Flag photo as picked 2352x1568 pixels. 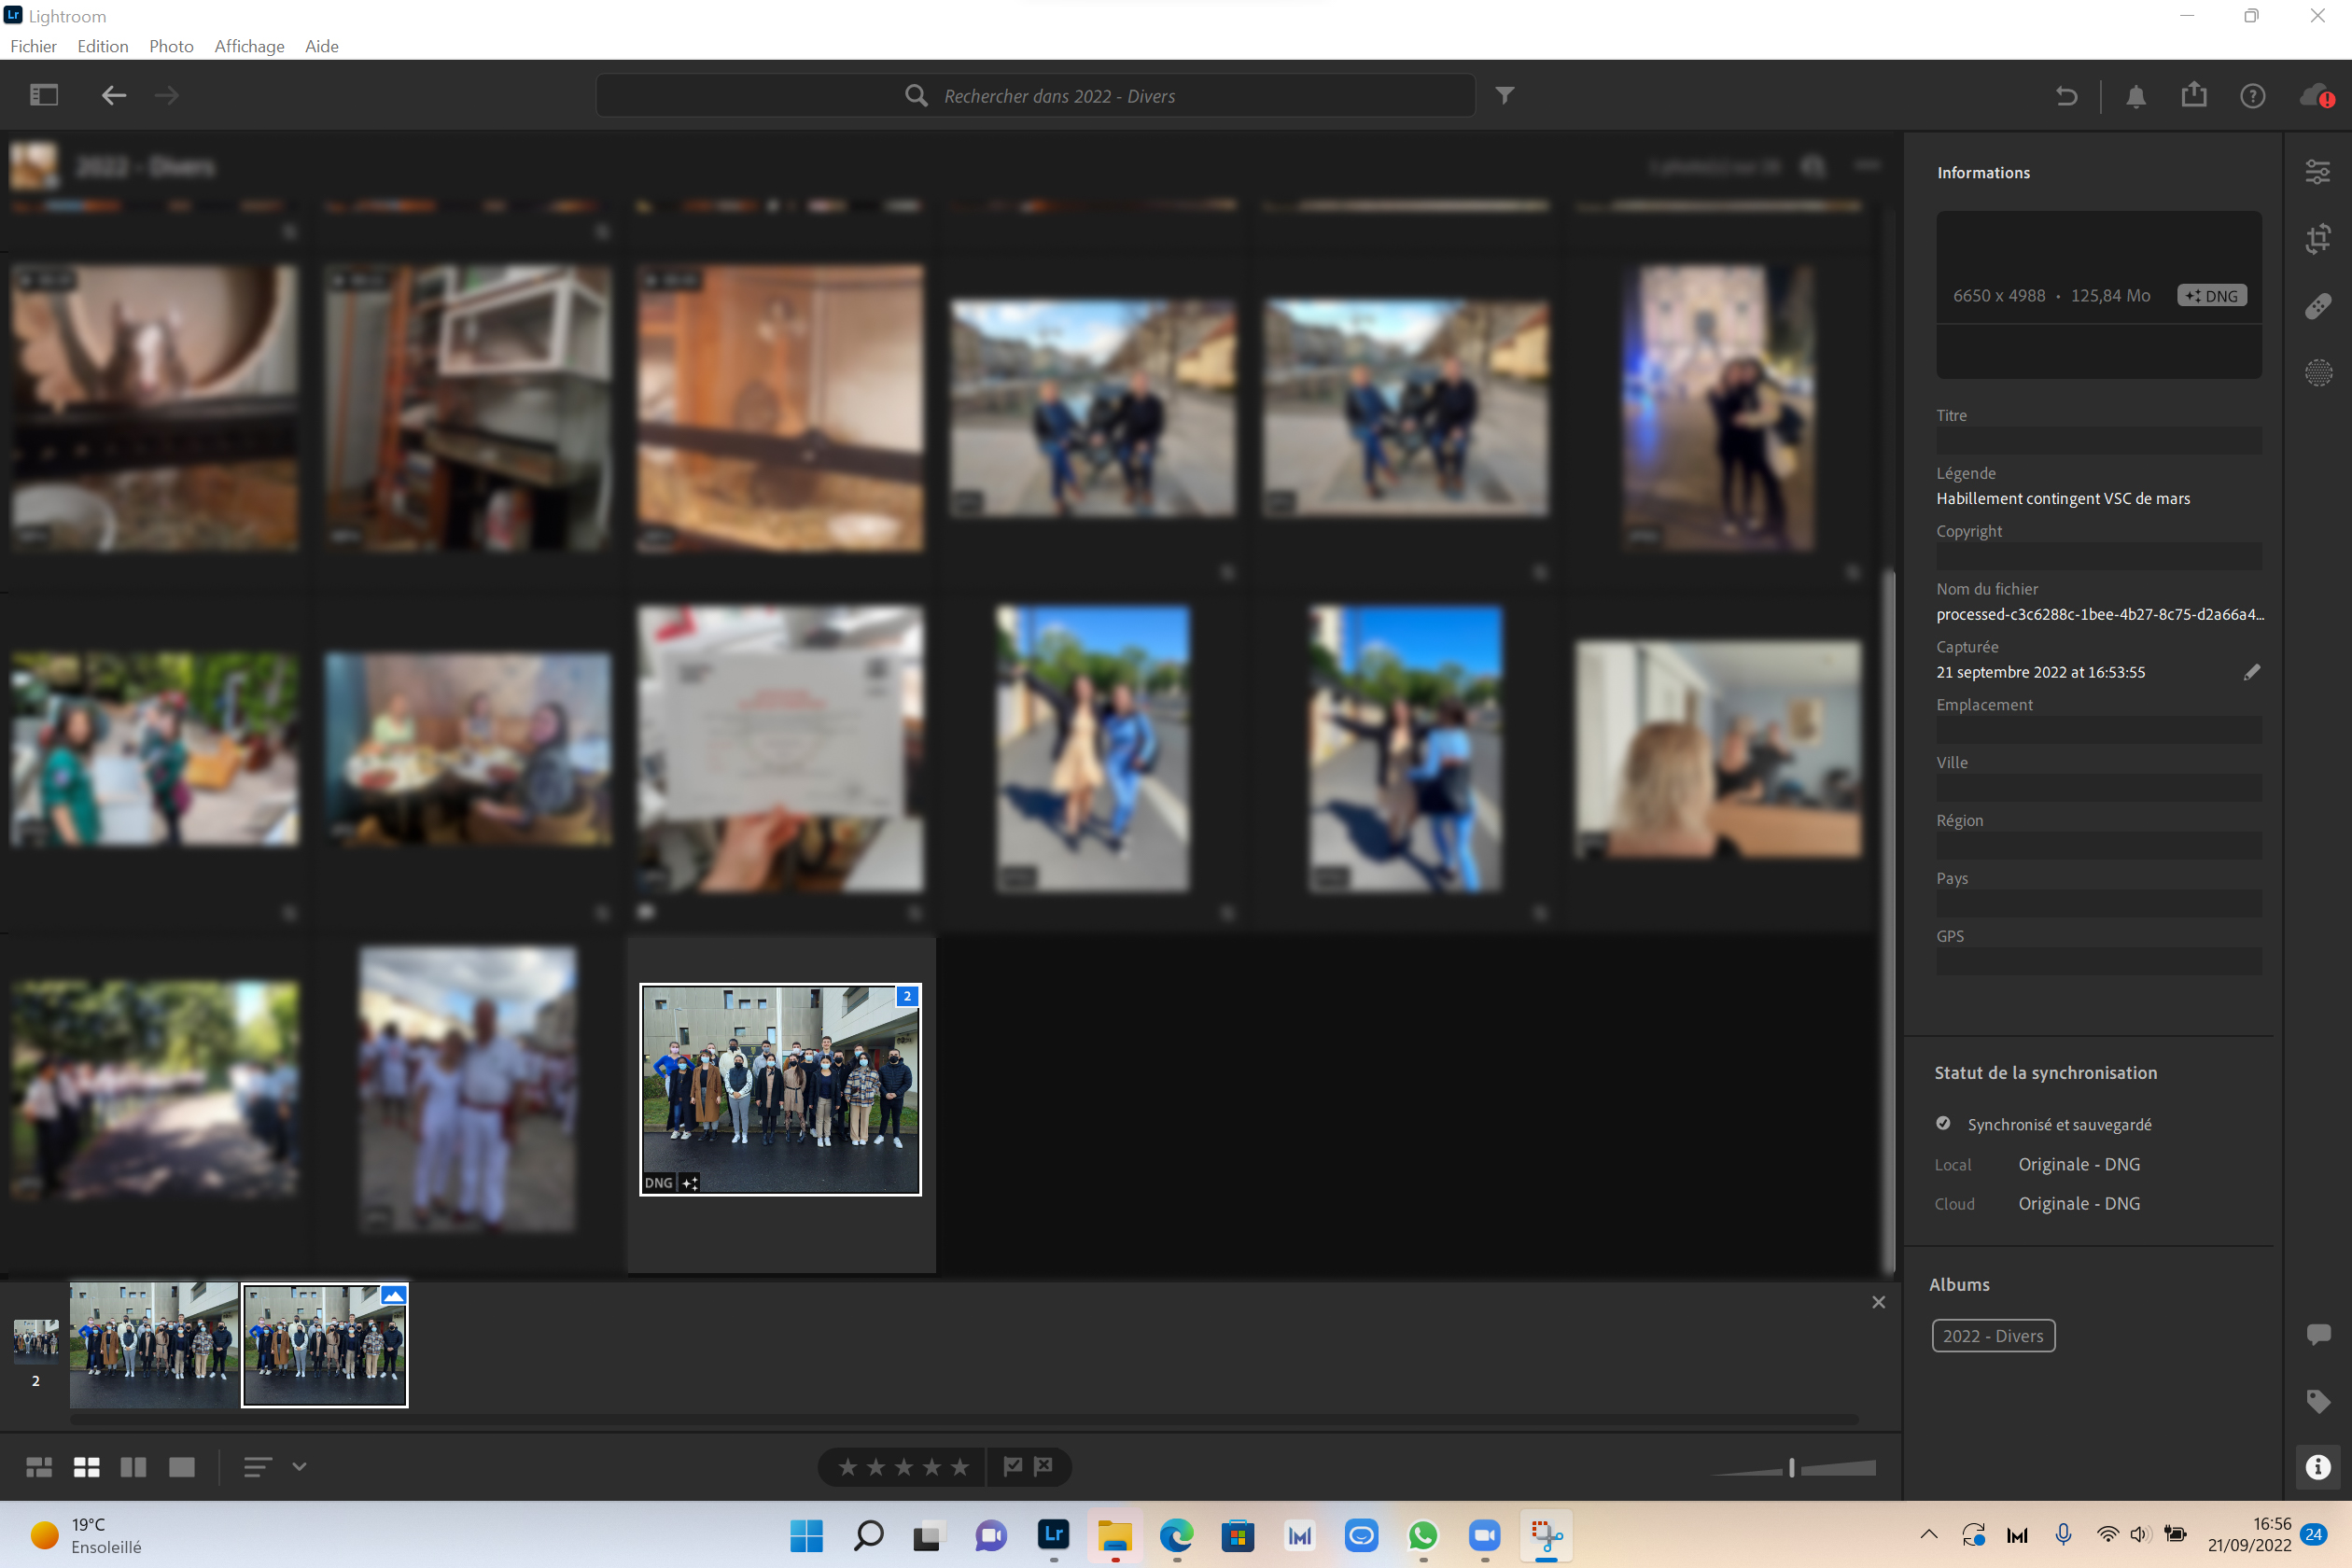1013,1466
